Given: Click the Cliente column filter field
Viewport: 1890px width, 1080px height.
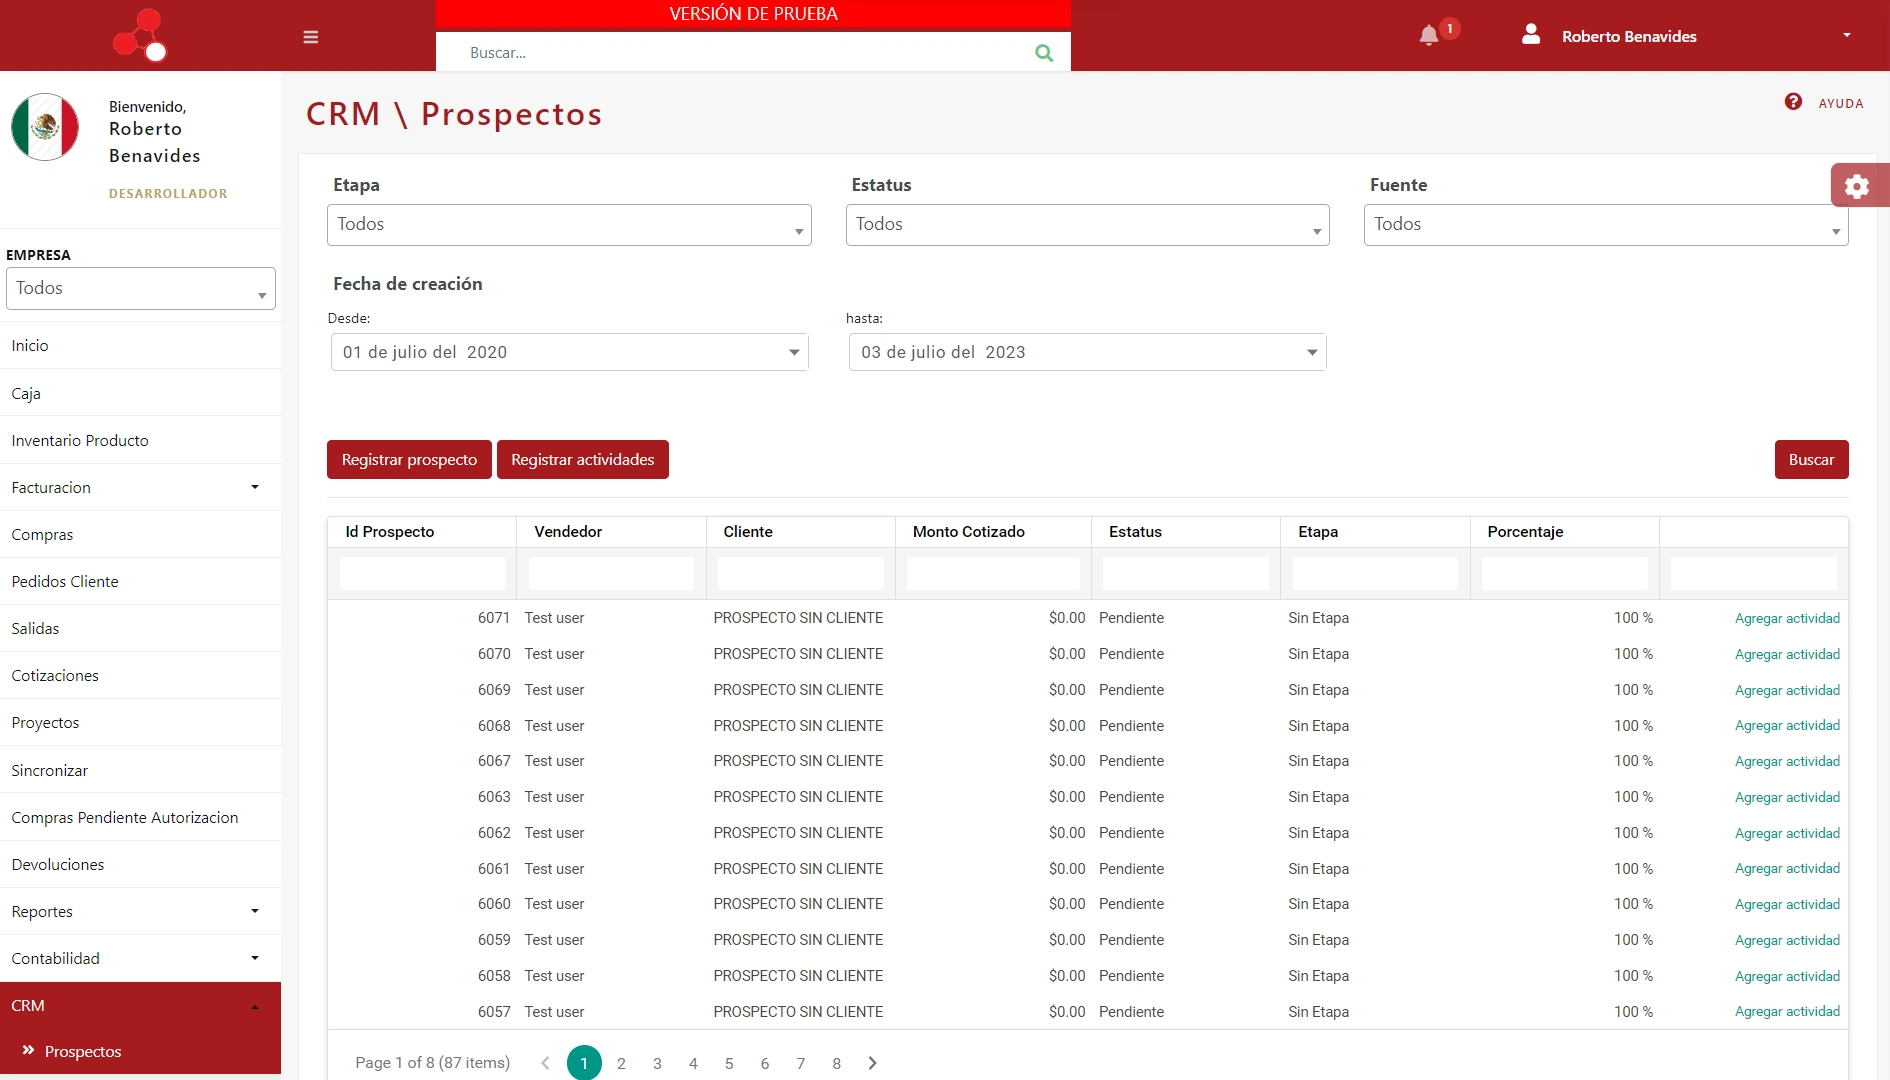Looking at the screenshot, I should 801,574.
